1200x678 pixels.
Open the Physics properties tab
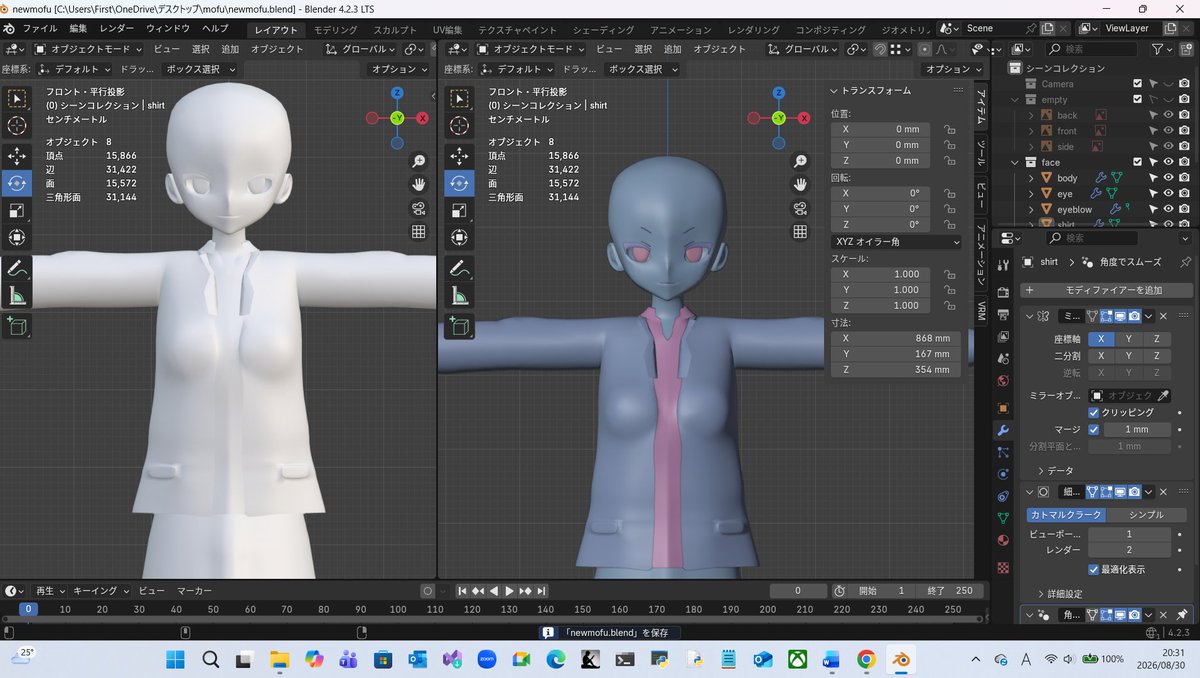click(1004, 474)
